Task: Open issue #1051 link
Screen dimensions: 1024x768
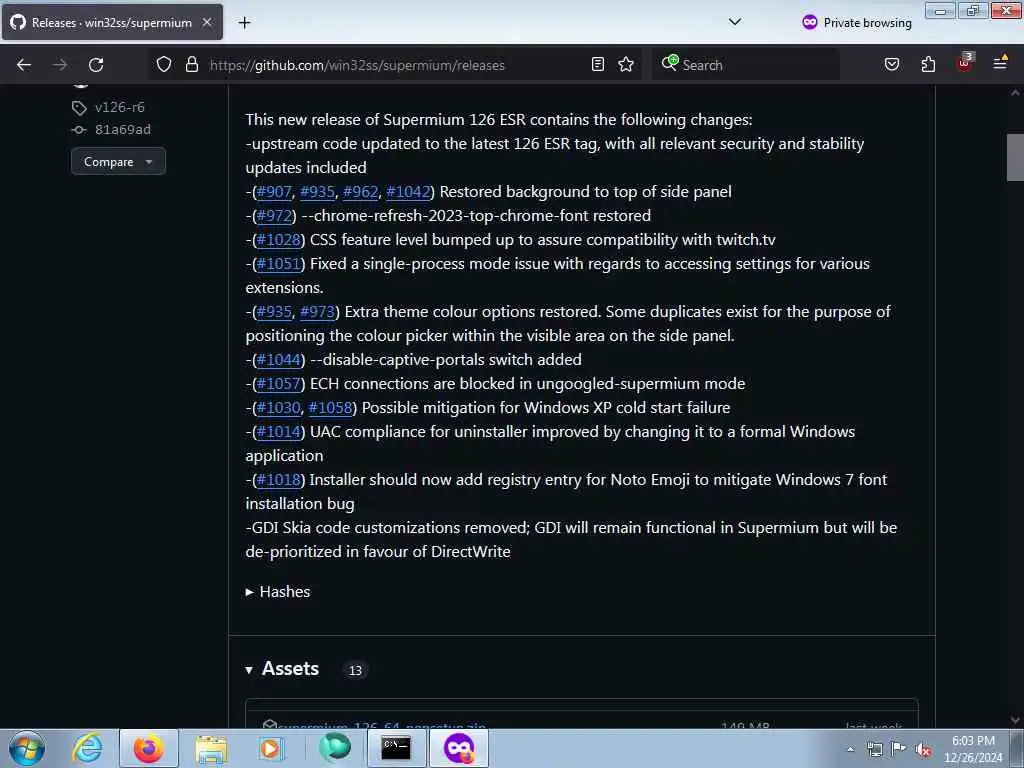Action: (278, 264)
